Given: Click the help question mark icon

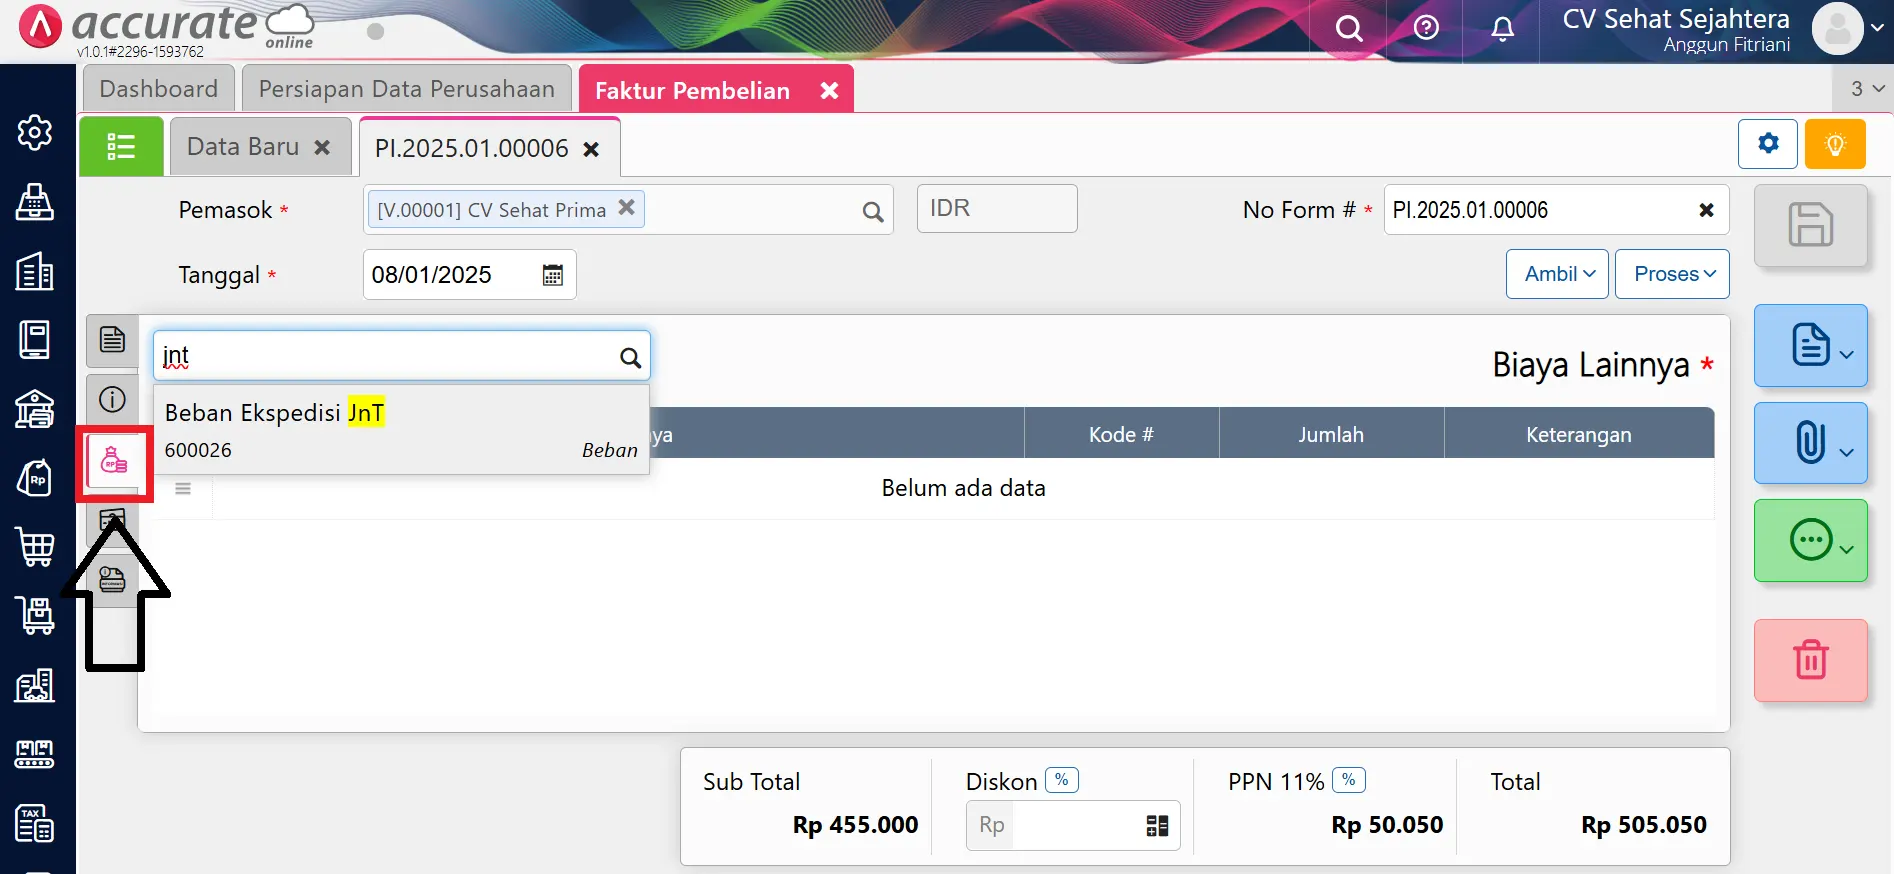Looking at the screenshot, I should click(x=1426, y=28).
